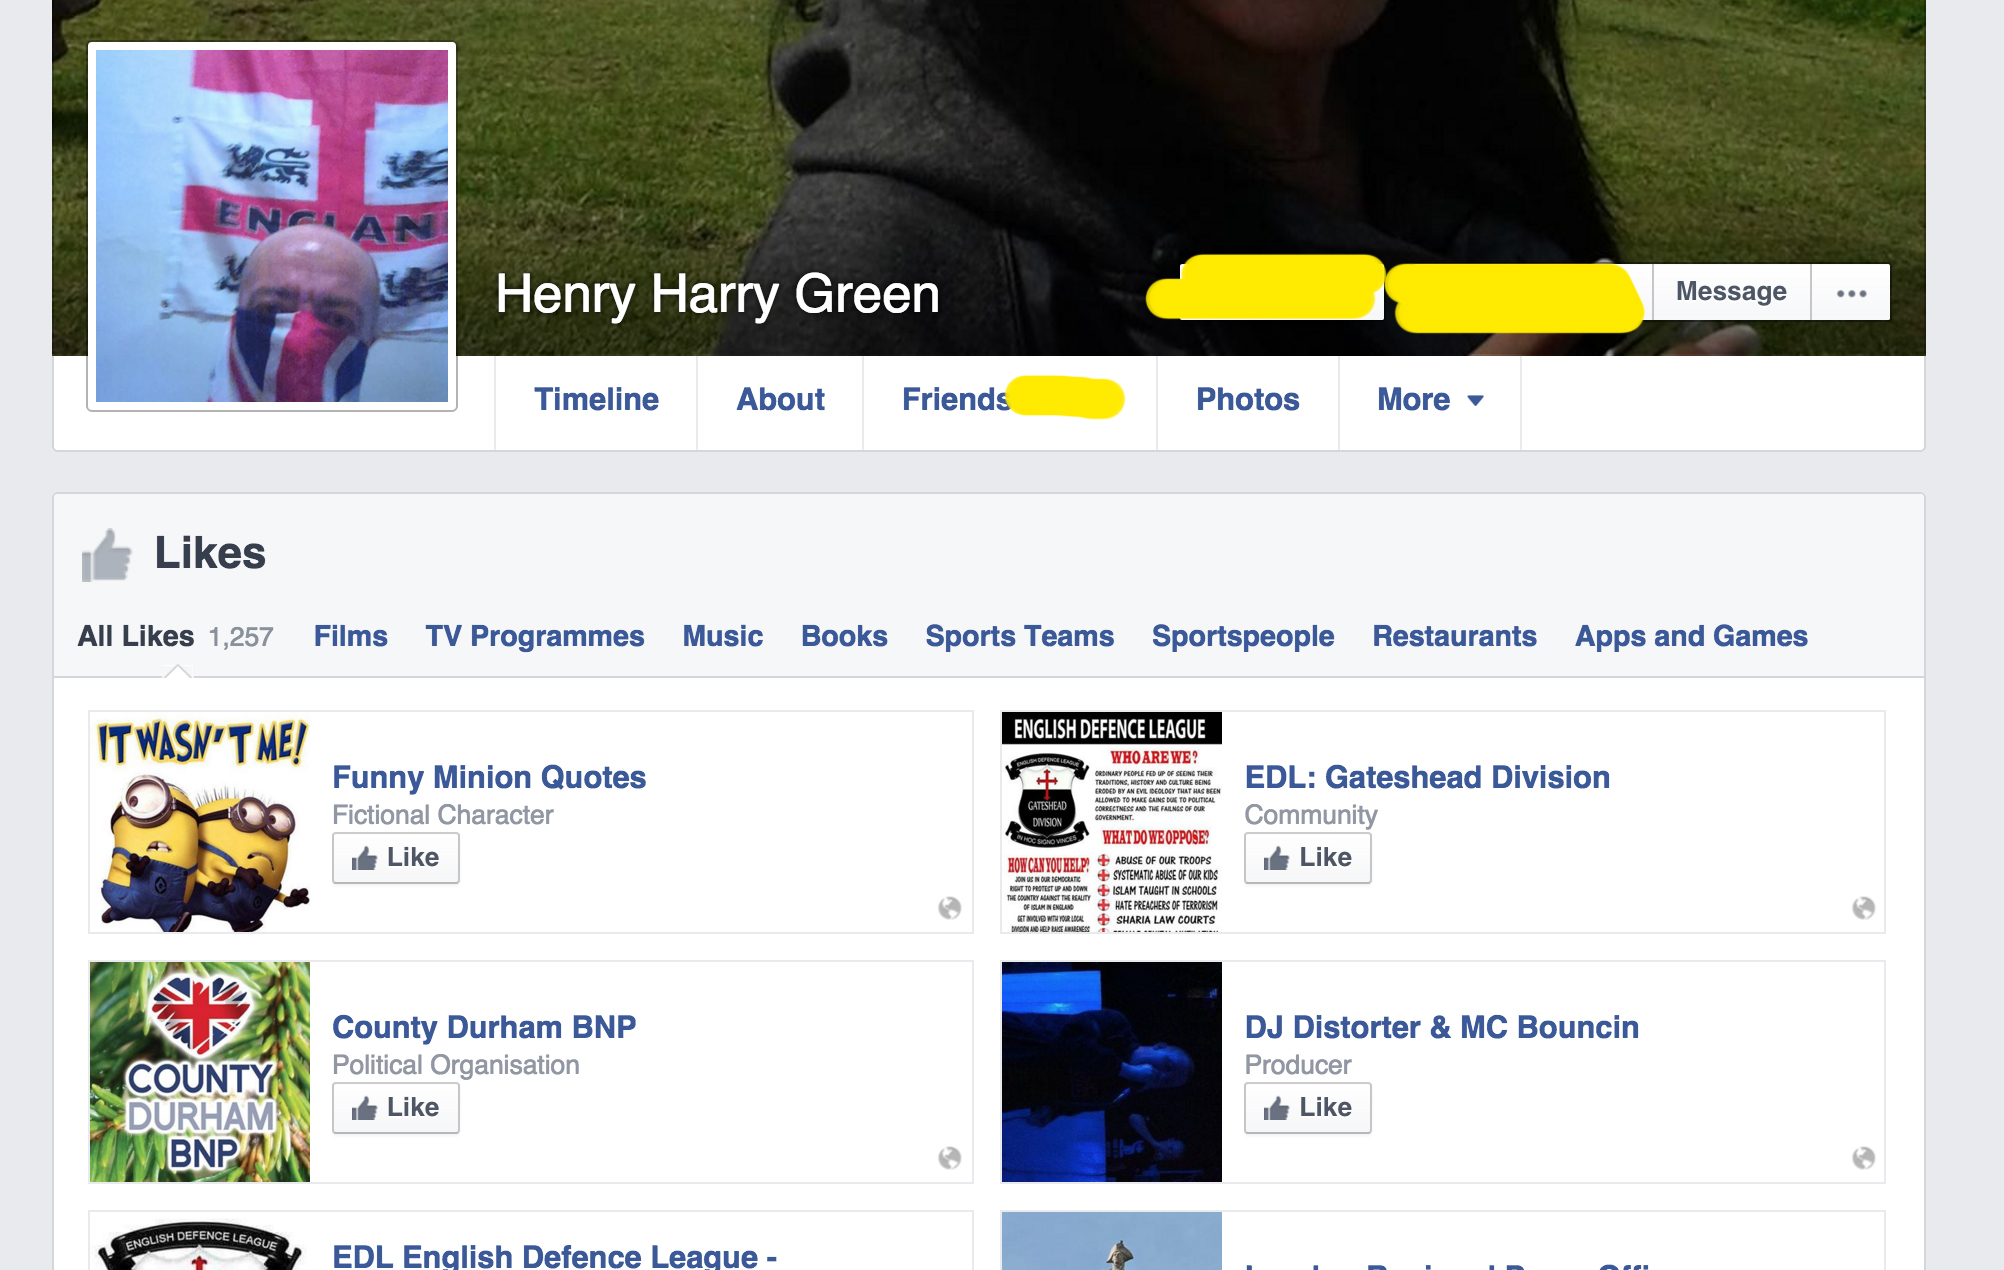This screenshot has height=1270, width=2004.
Task: Like the EDL: Gateshead Division page
Action: pos(1307,858)
